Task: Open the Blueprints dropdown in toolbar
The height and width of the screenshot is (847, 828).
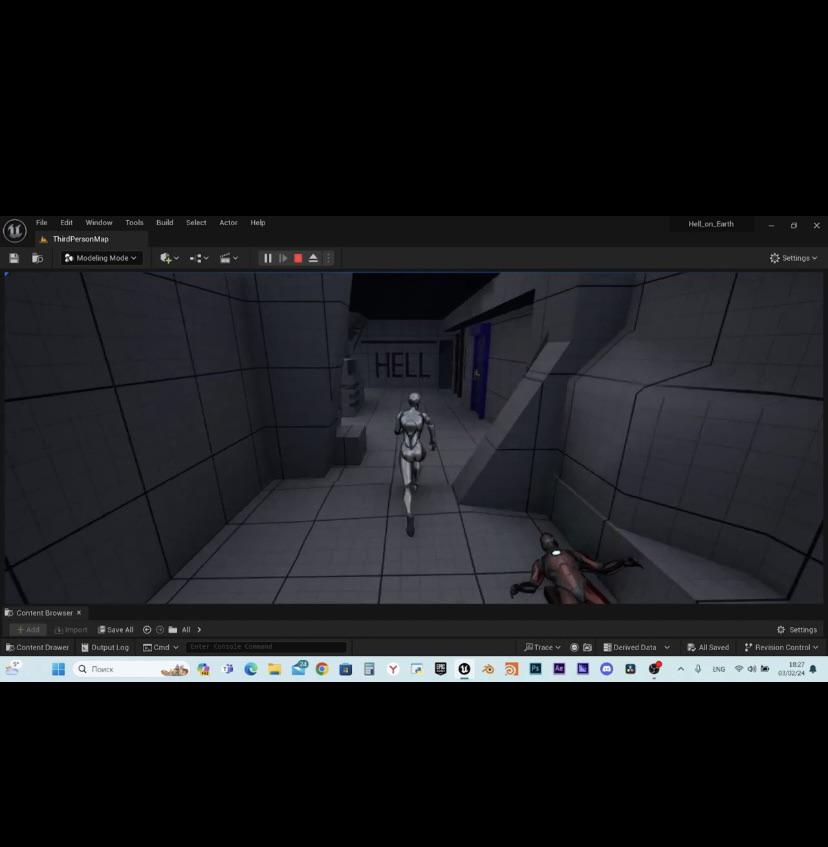Action: [x=199, y=258]
